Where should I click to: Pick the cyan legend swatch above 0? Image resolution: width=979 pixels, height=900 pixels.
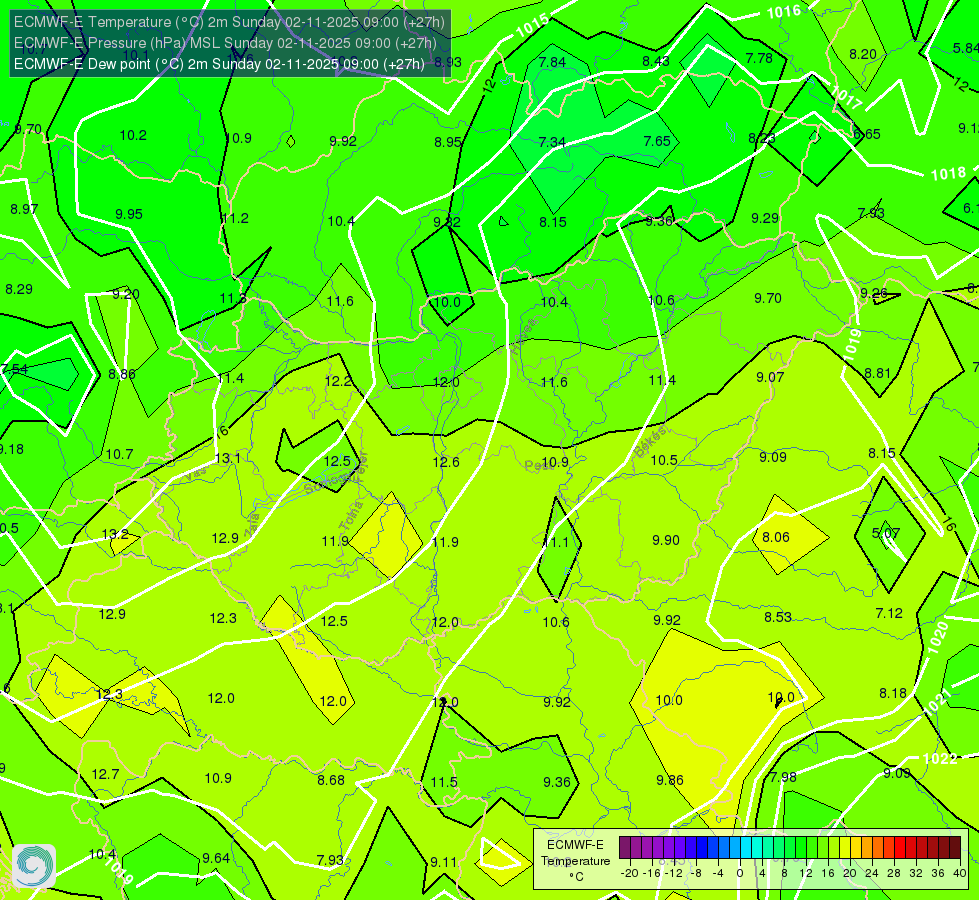point(745,848)
